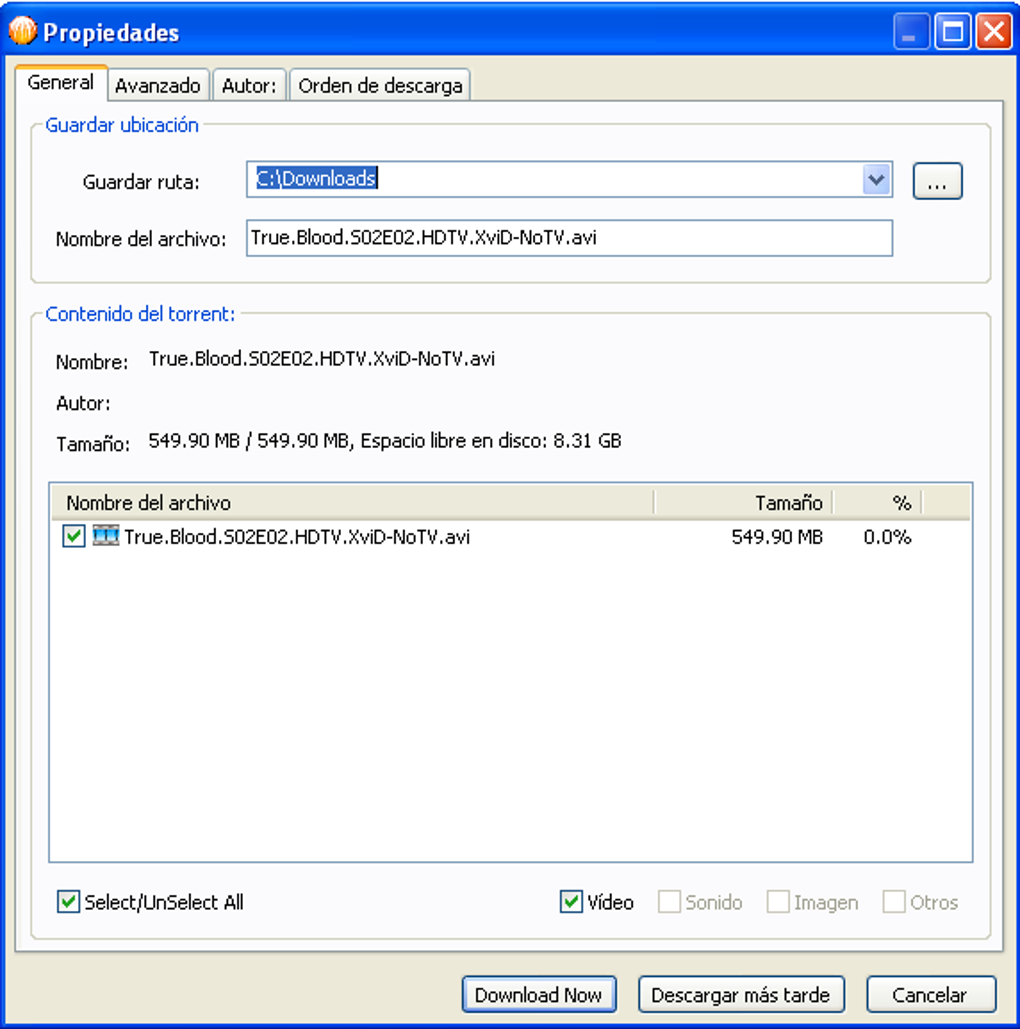
Task: Toggle the Sonido filter checkbox
Action: point(669,902)
